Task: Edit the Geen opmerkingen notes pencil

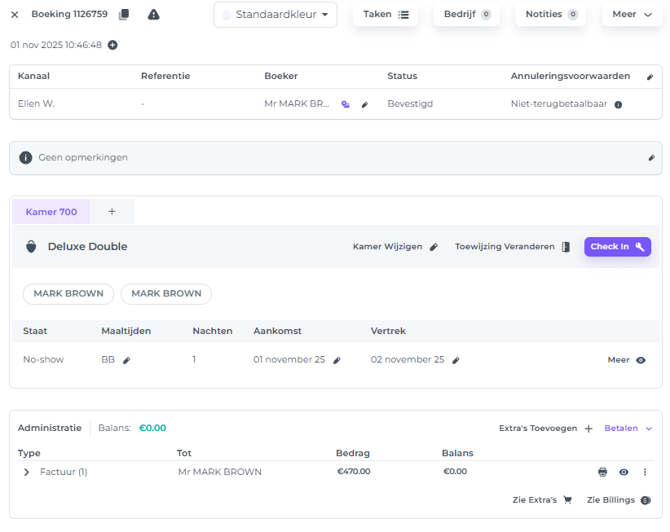Action: tap(651, 158)
